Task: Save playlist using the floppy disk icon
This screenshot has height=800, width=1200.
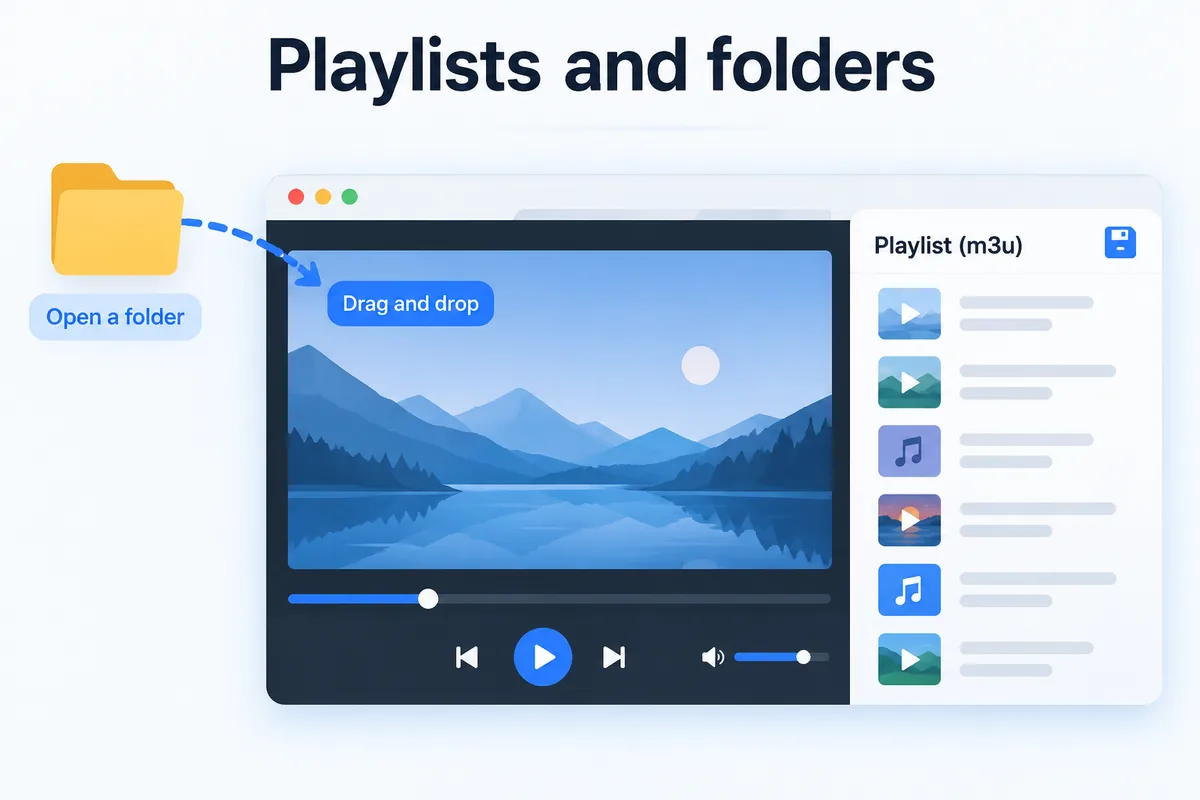Action: 1120,243
